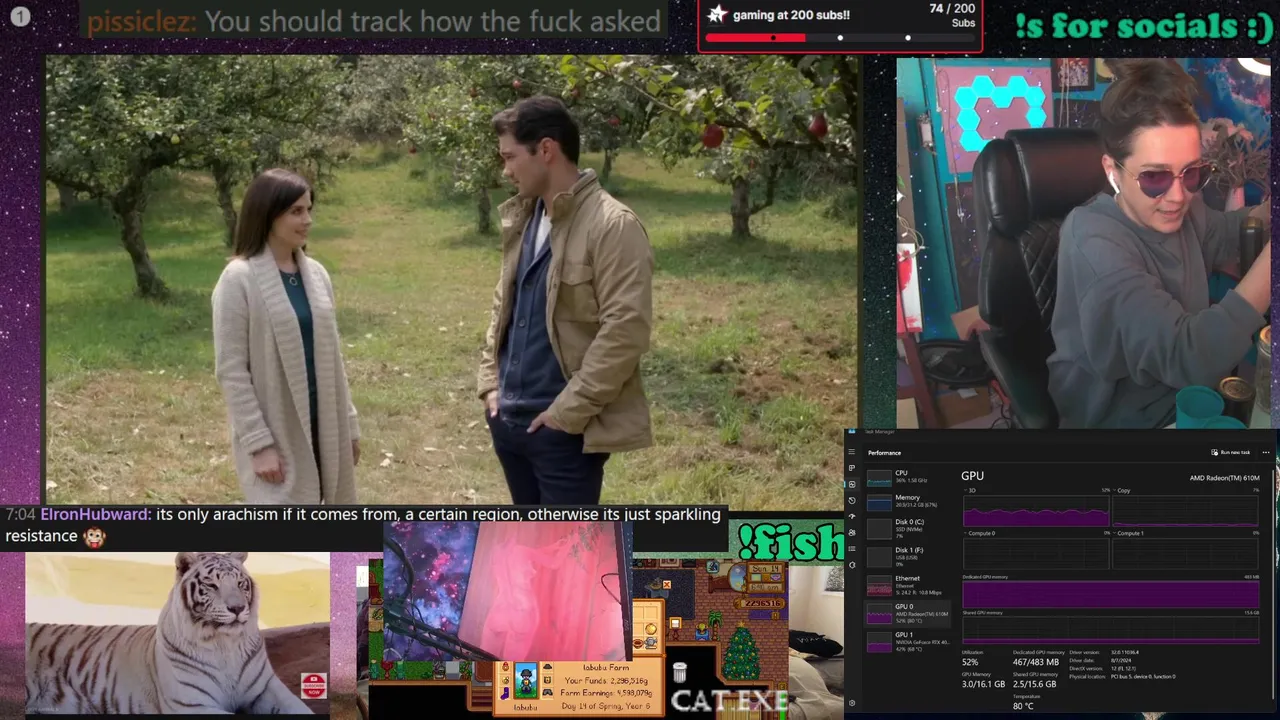Click the 'AMD Radeon(TM) 610M' header label
1280x720 pixels.
point(1224,478)
